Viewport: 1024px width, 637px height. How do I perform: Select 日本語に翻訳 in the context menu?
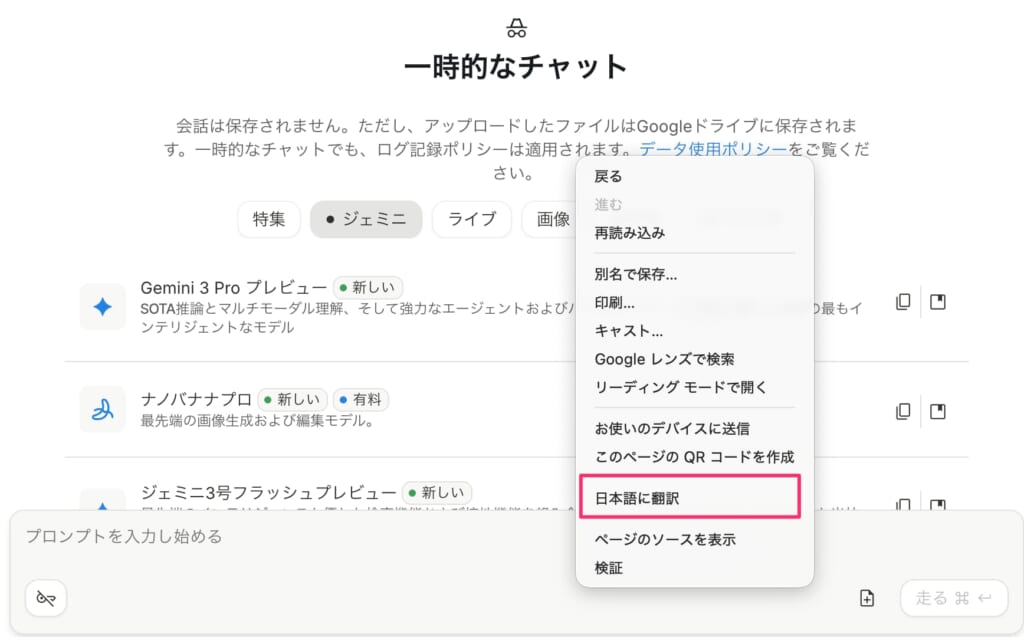pyautogui.click(x=637, y=497)
